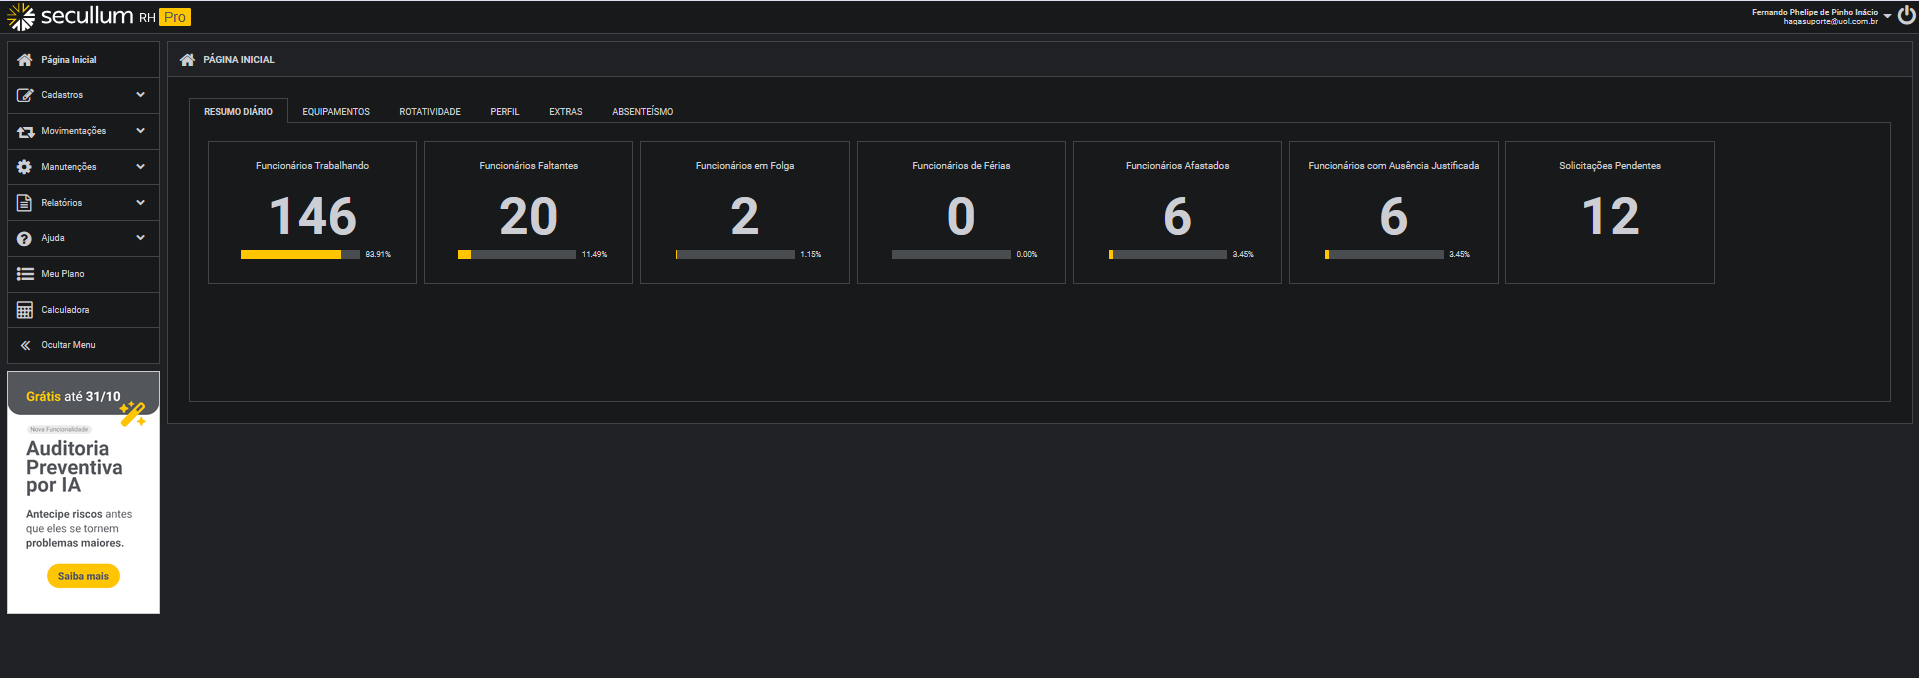Viewport: 1919px width, 678px height.
Task: Open the Rotatividade tab
Action: pos(430,112)
